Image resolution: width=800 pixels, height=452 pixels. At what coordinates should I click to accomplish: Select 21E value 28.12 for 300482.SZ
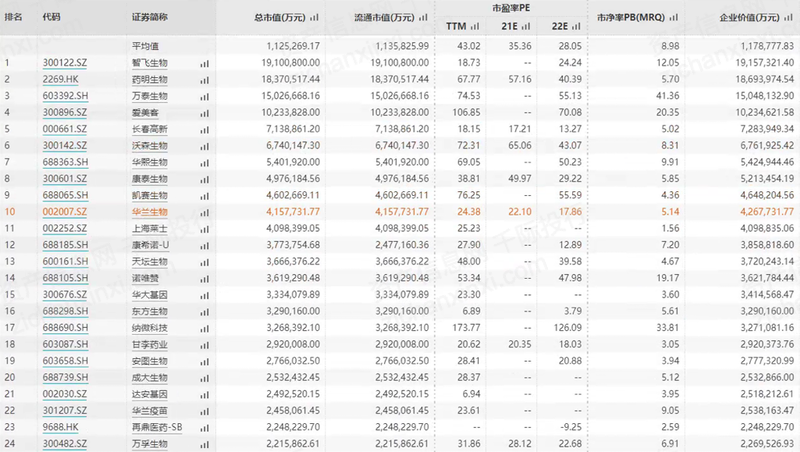(520, 444)
